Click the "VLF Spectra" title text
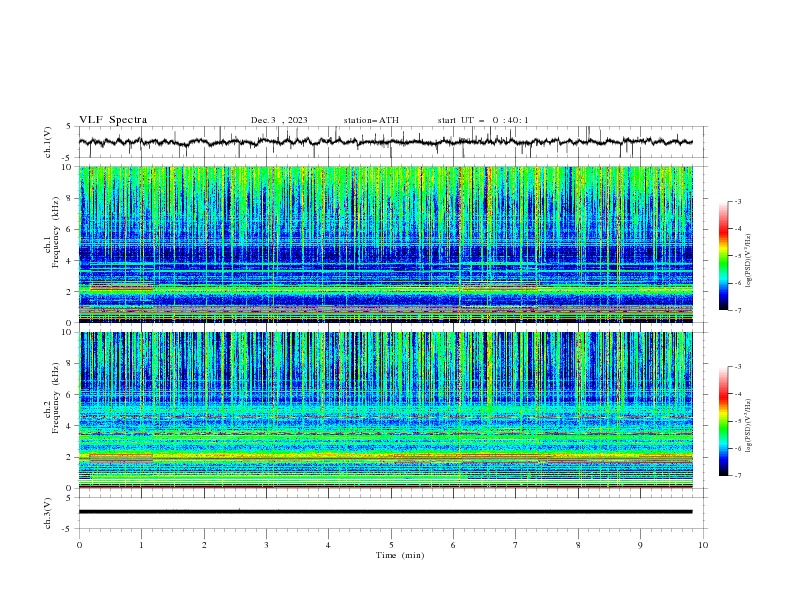Image resolution: width=792 pixels, height=612 pixels. pyautogui.click(x=113, y=120)
